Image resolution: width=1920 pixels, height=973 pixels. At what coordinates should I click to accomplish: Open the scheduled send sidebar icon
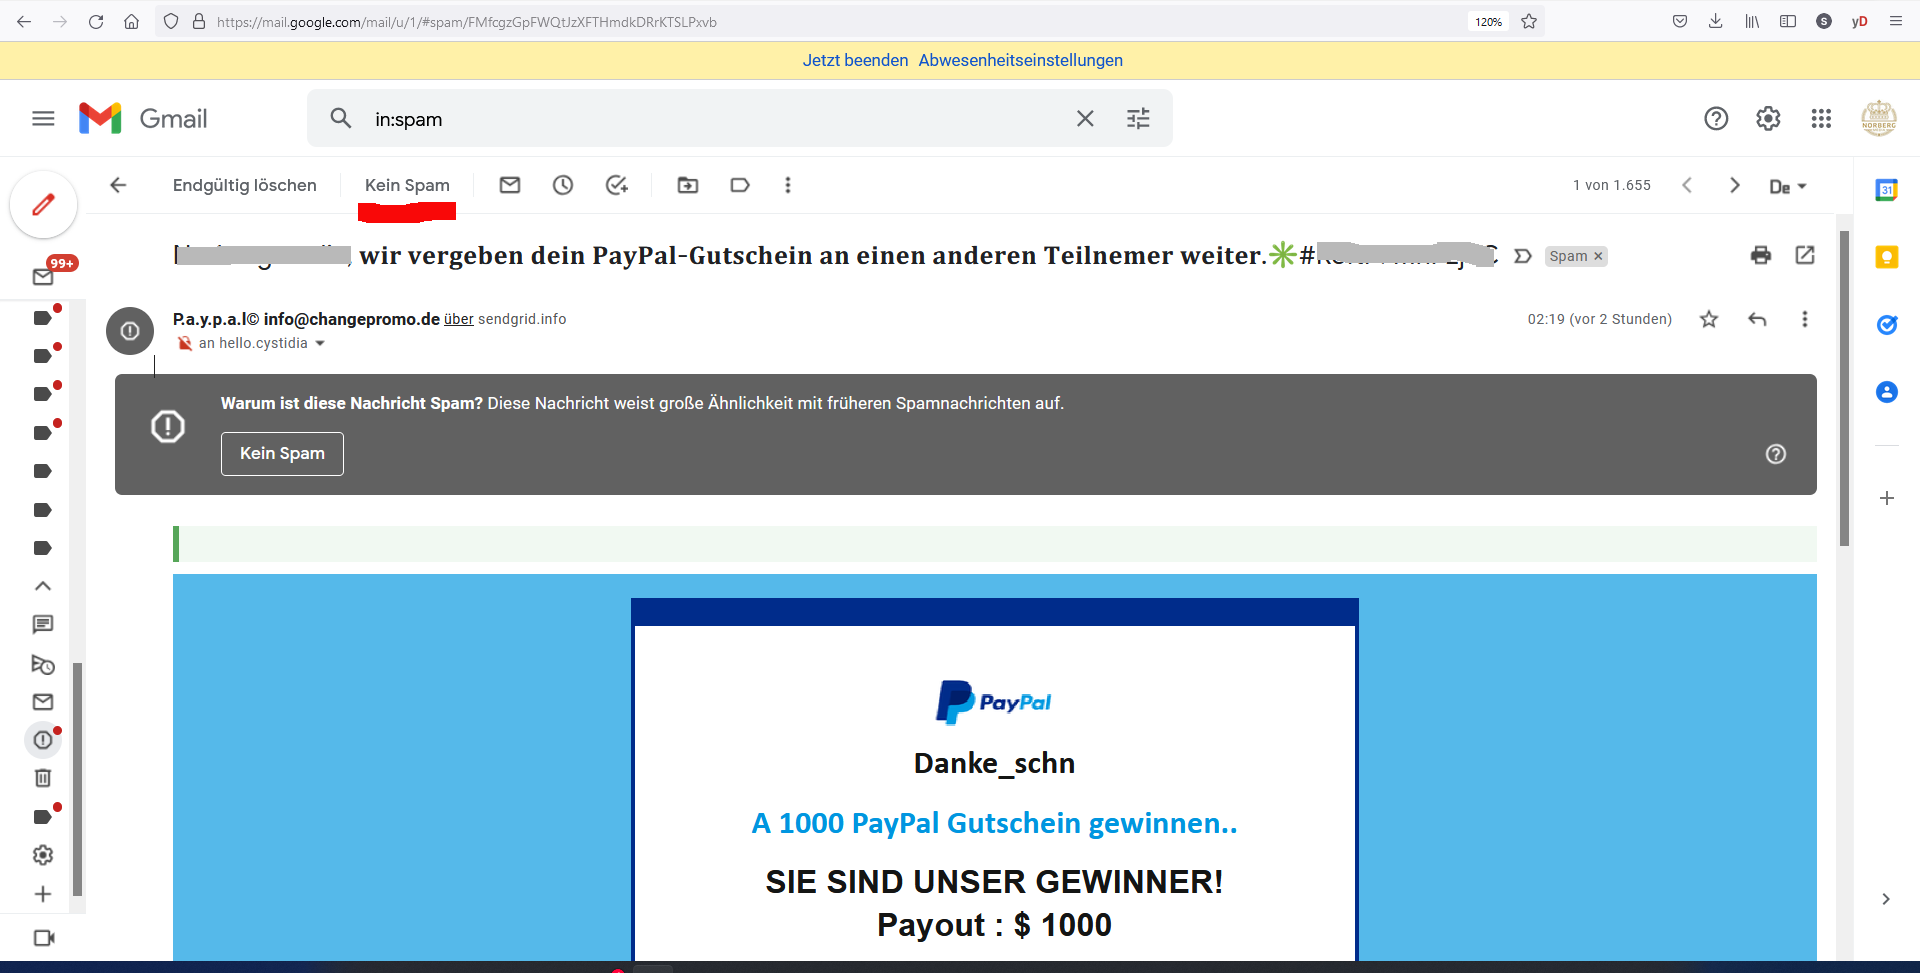tap(43, 664)
